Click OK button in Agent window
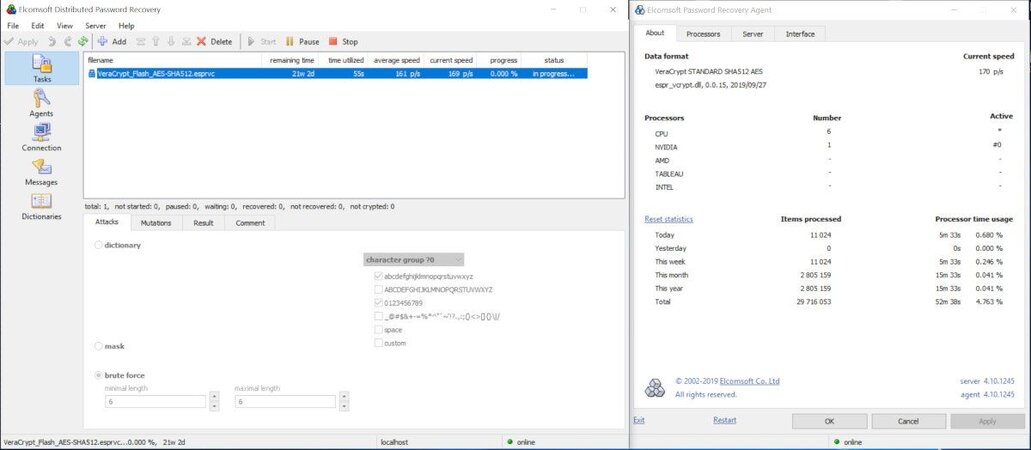 point(829,421)
